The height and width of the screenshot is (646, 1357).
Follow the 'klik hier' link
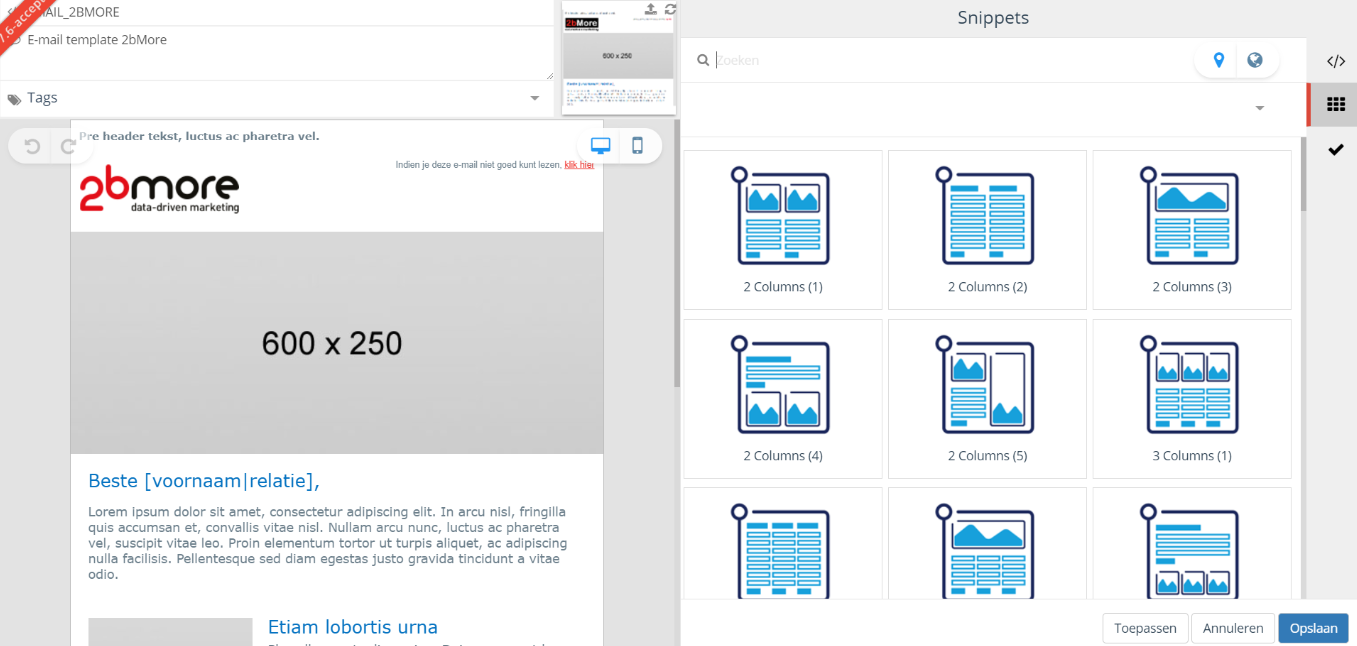(579, 164)
